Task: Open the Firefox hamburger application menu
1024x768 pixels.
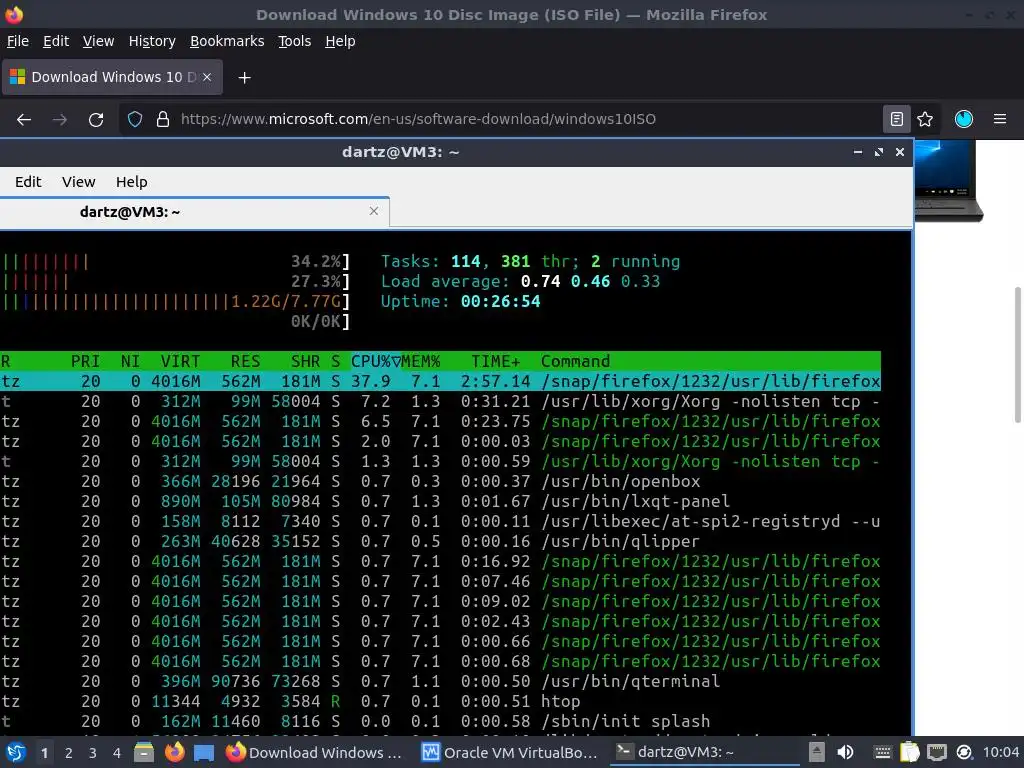Action: tap(1000, 119)
